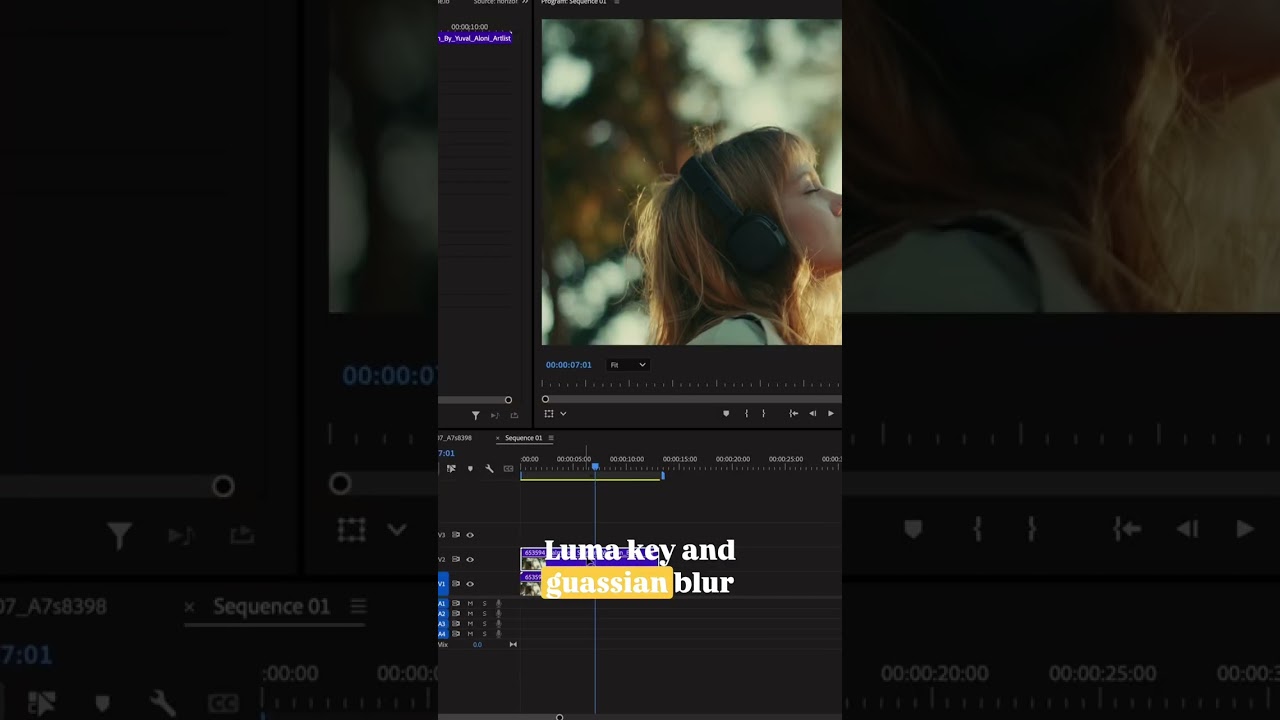This screenshot has width=1280, height=720.
Task: Click the Go to In point icon
Action: (x=793, y=413)
